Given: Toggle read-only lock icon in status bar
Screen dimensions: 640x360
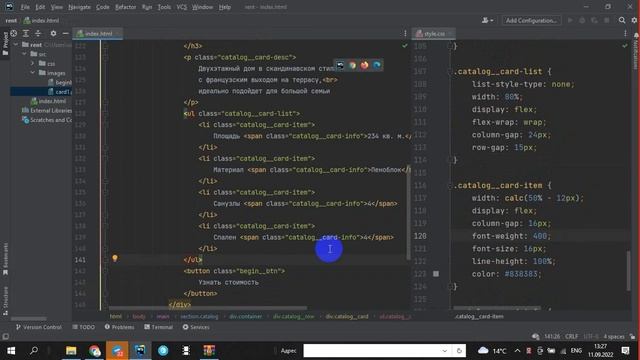Looking at the screenshot, I should pyautogui.click(x=632, y=337).
